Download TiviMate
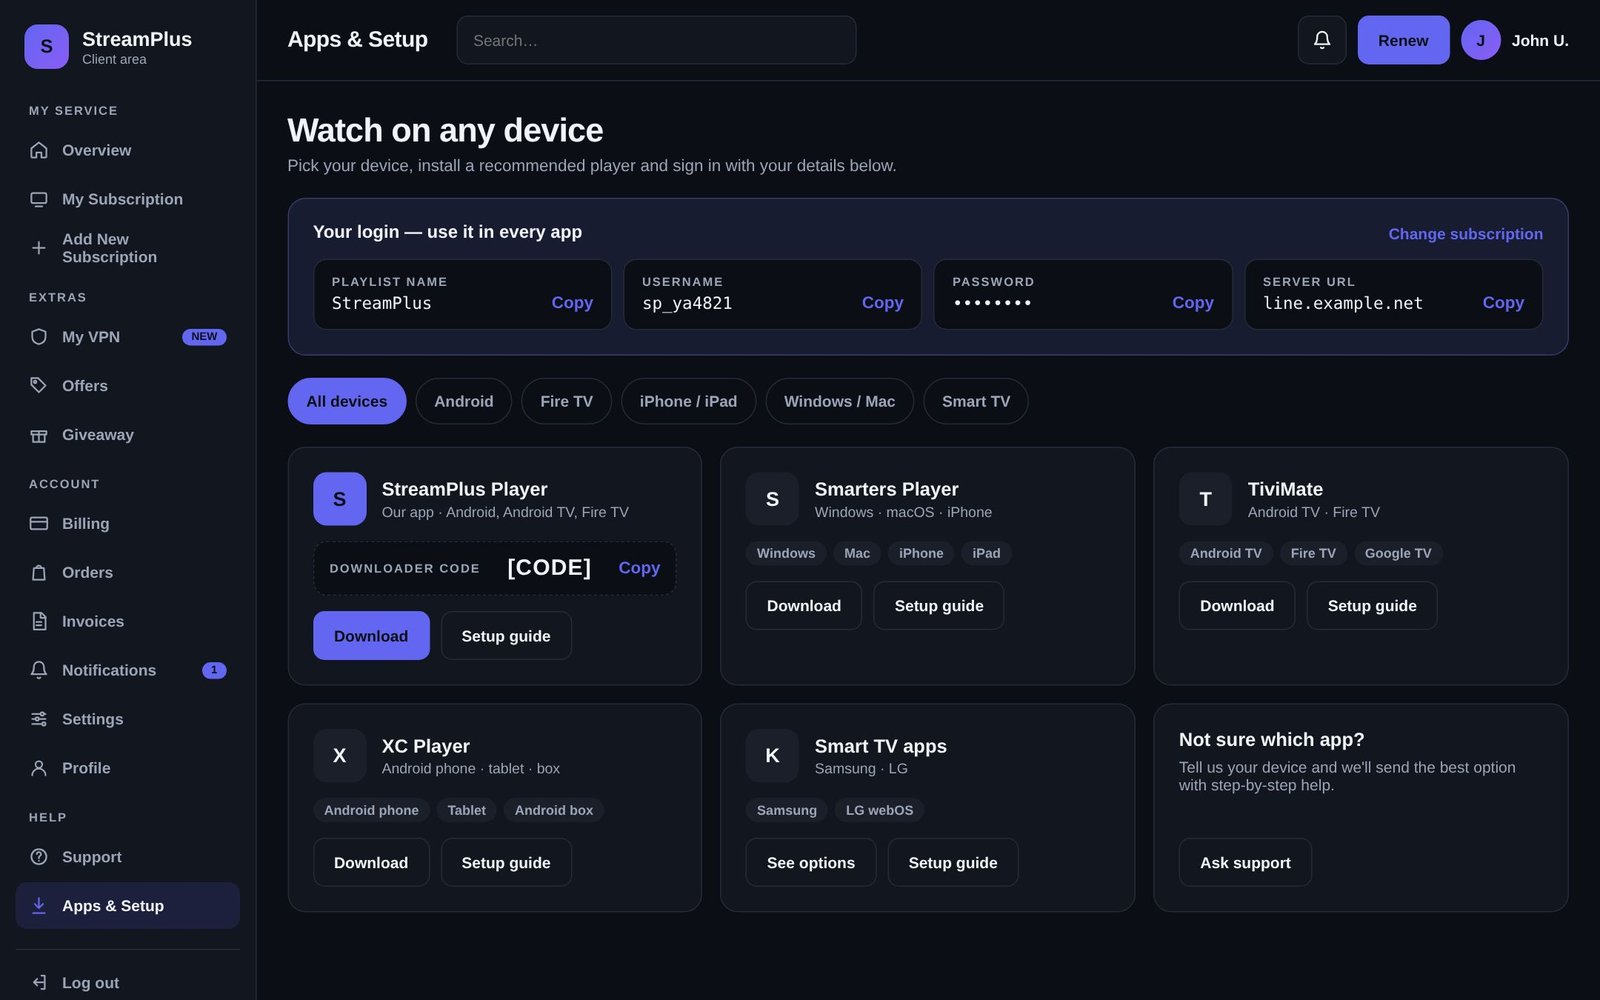Image resolution: width=1600 pixels, height=1000 pixels. pyautogui.click(x=1237, y=606)
